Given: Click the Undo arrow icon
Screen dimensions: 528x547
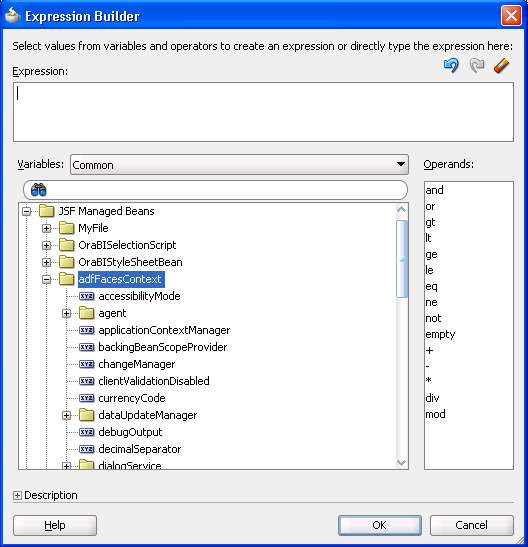Looking at the screenshot, I should (451, 65).
